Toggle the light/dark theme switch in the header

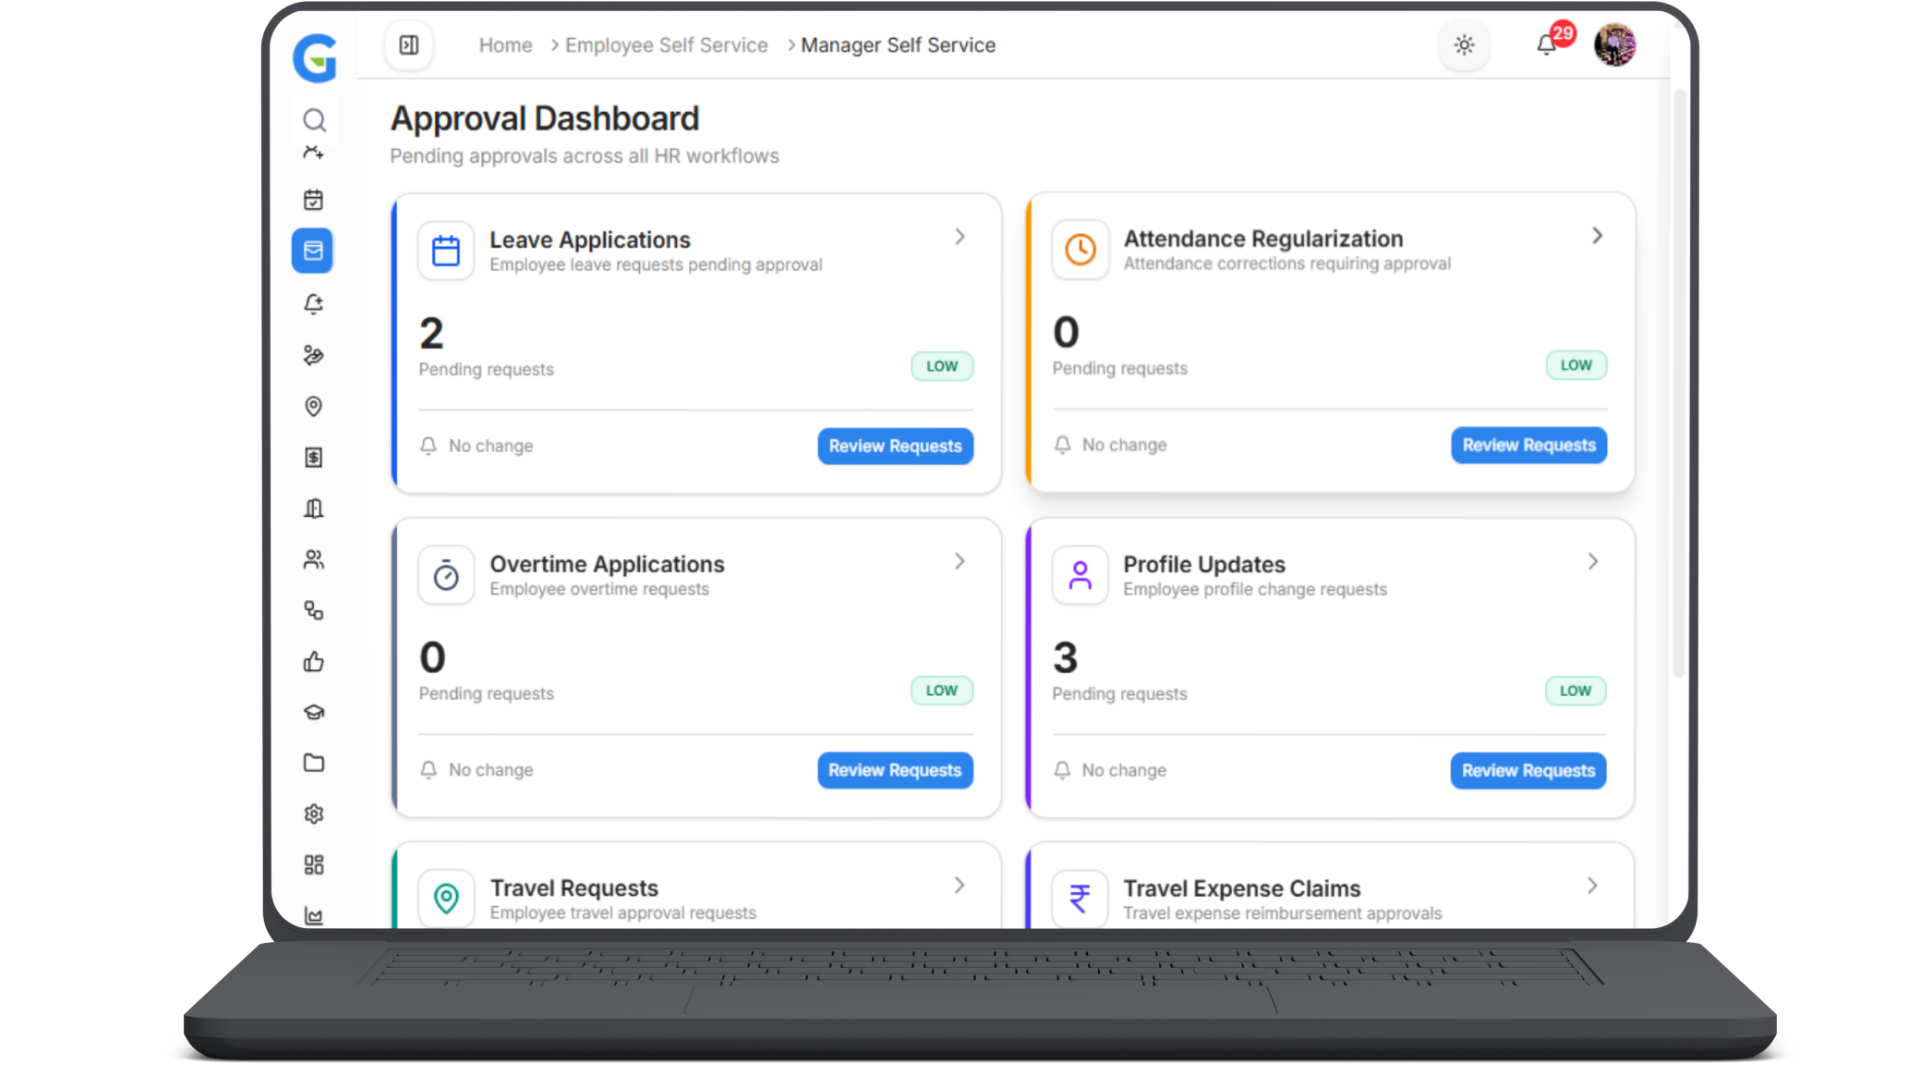(1464, 45)
